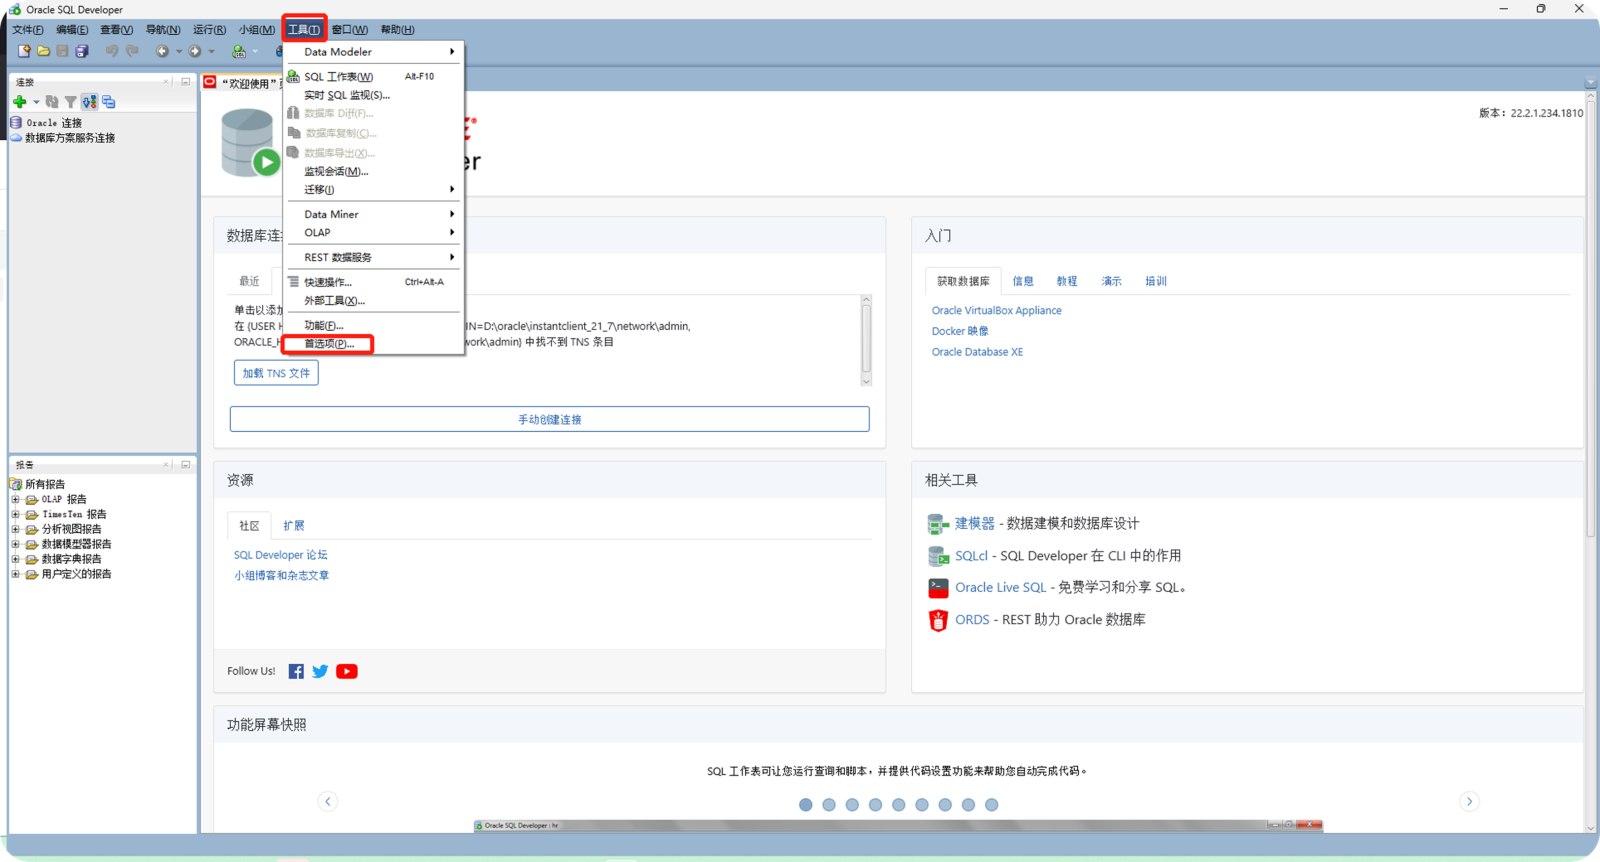This screenshot has width=1600, height=862.
Task: Click the Back navigation arrow icon
Action: coord(162,51)
